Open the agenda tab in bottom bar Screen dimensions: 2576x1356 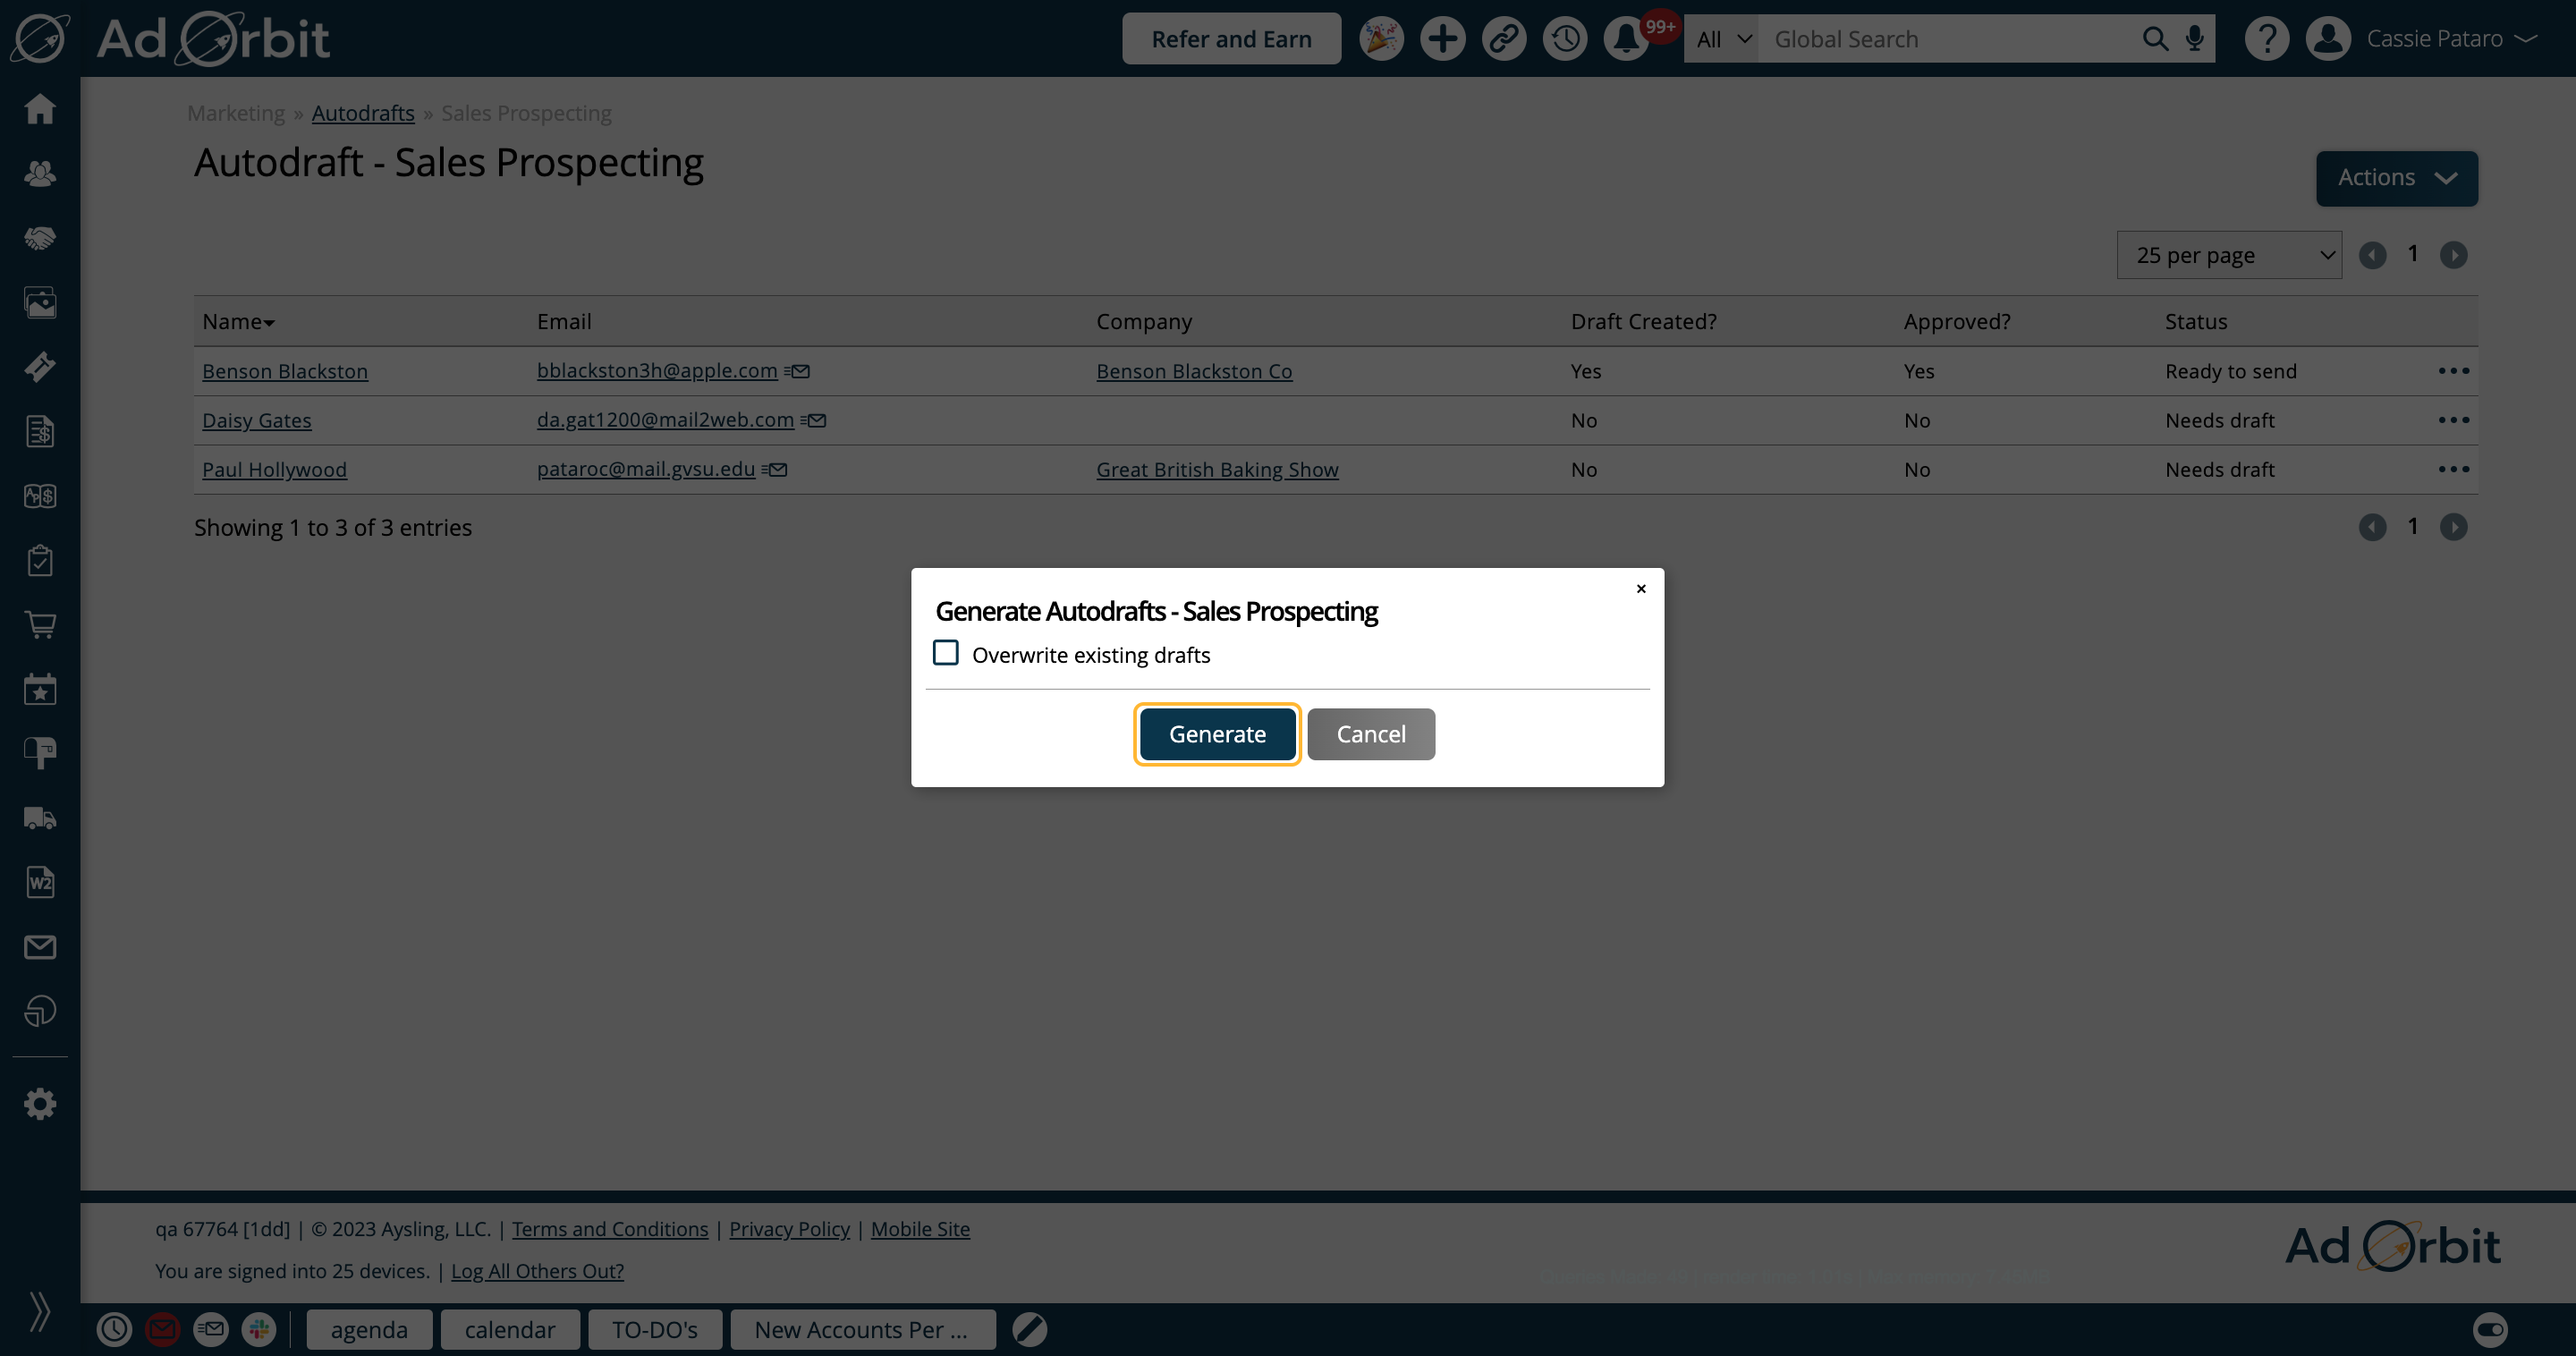coord(369,1329)
